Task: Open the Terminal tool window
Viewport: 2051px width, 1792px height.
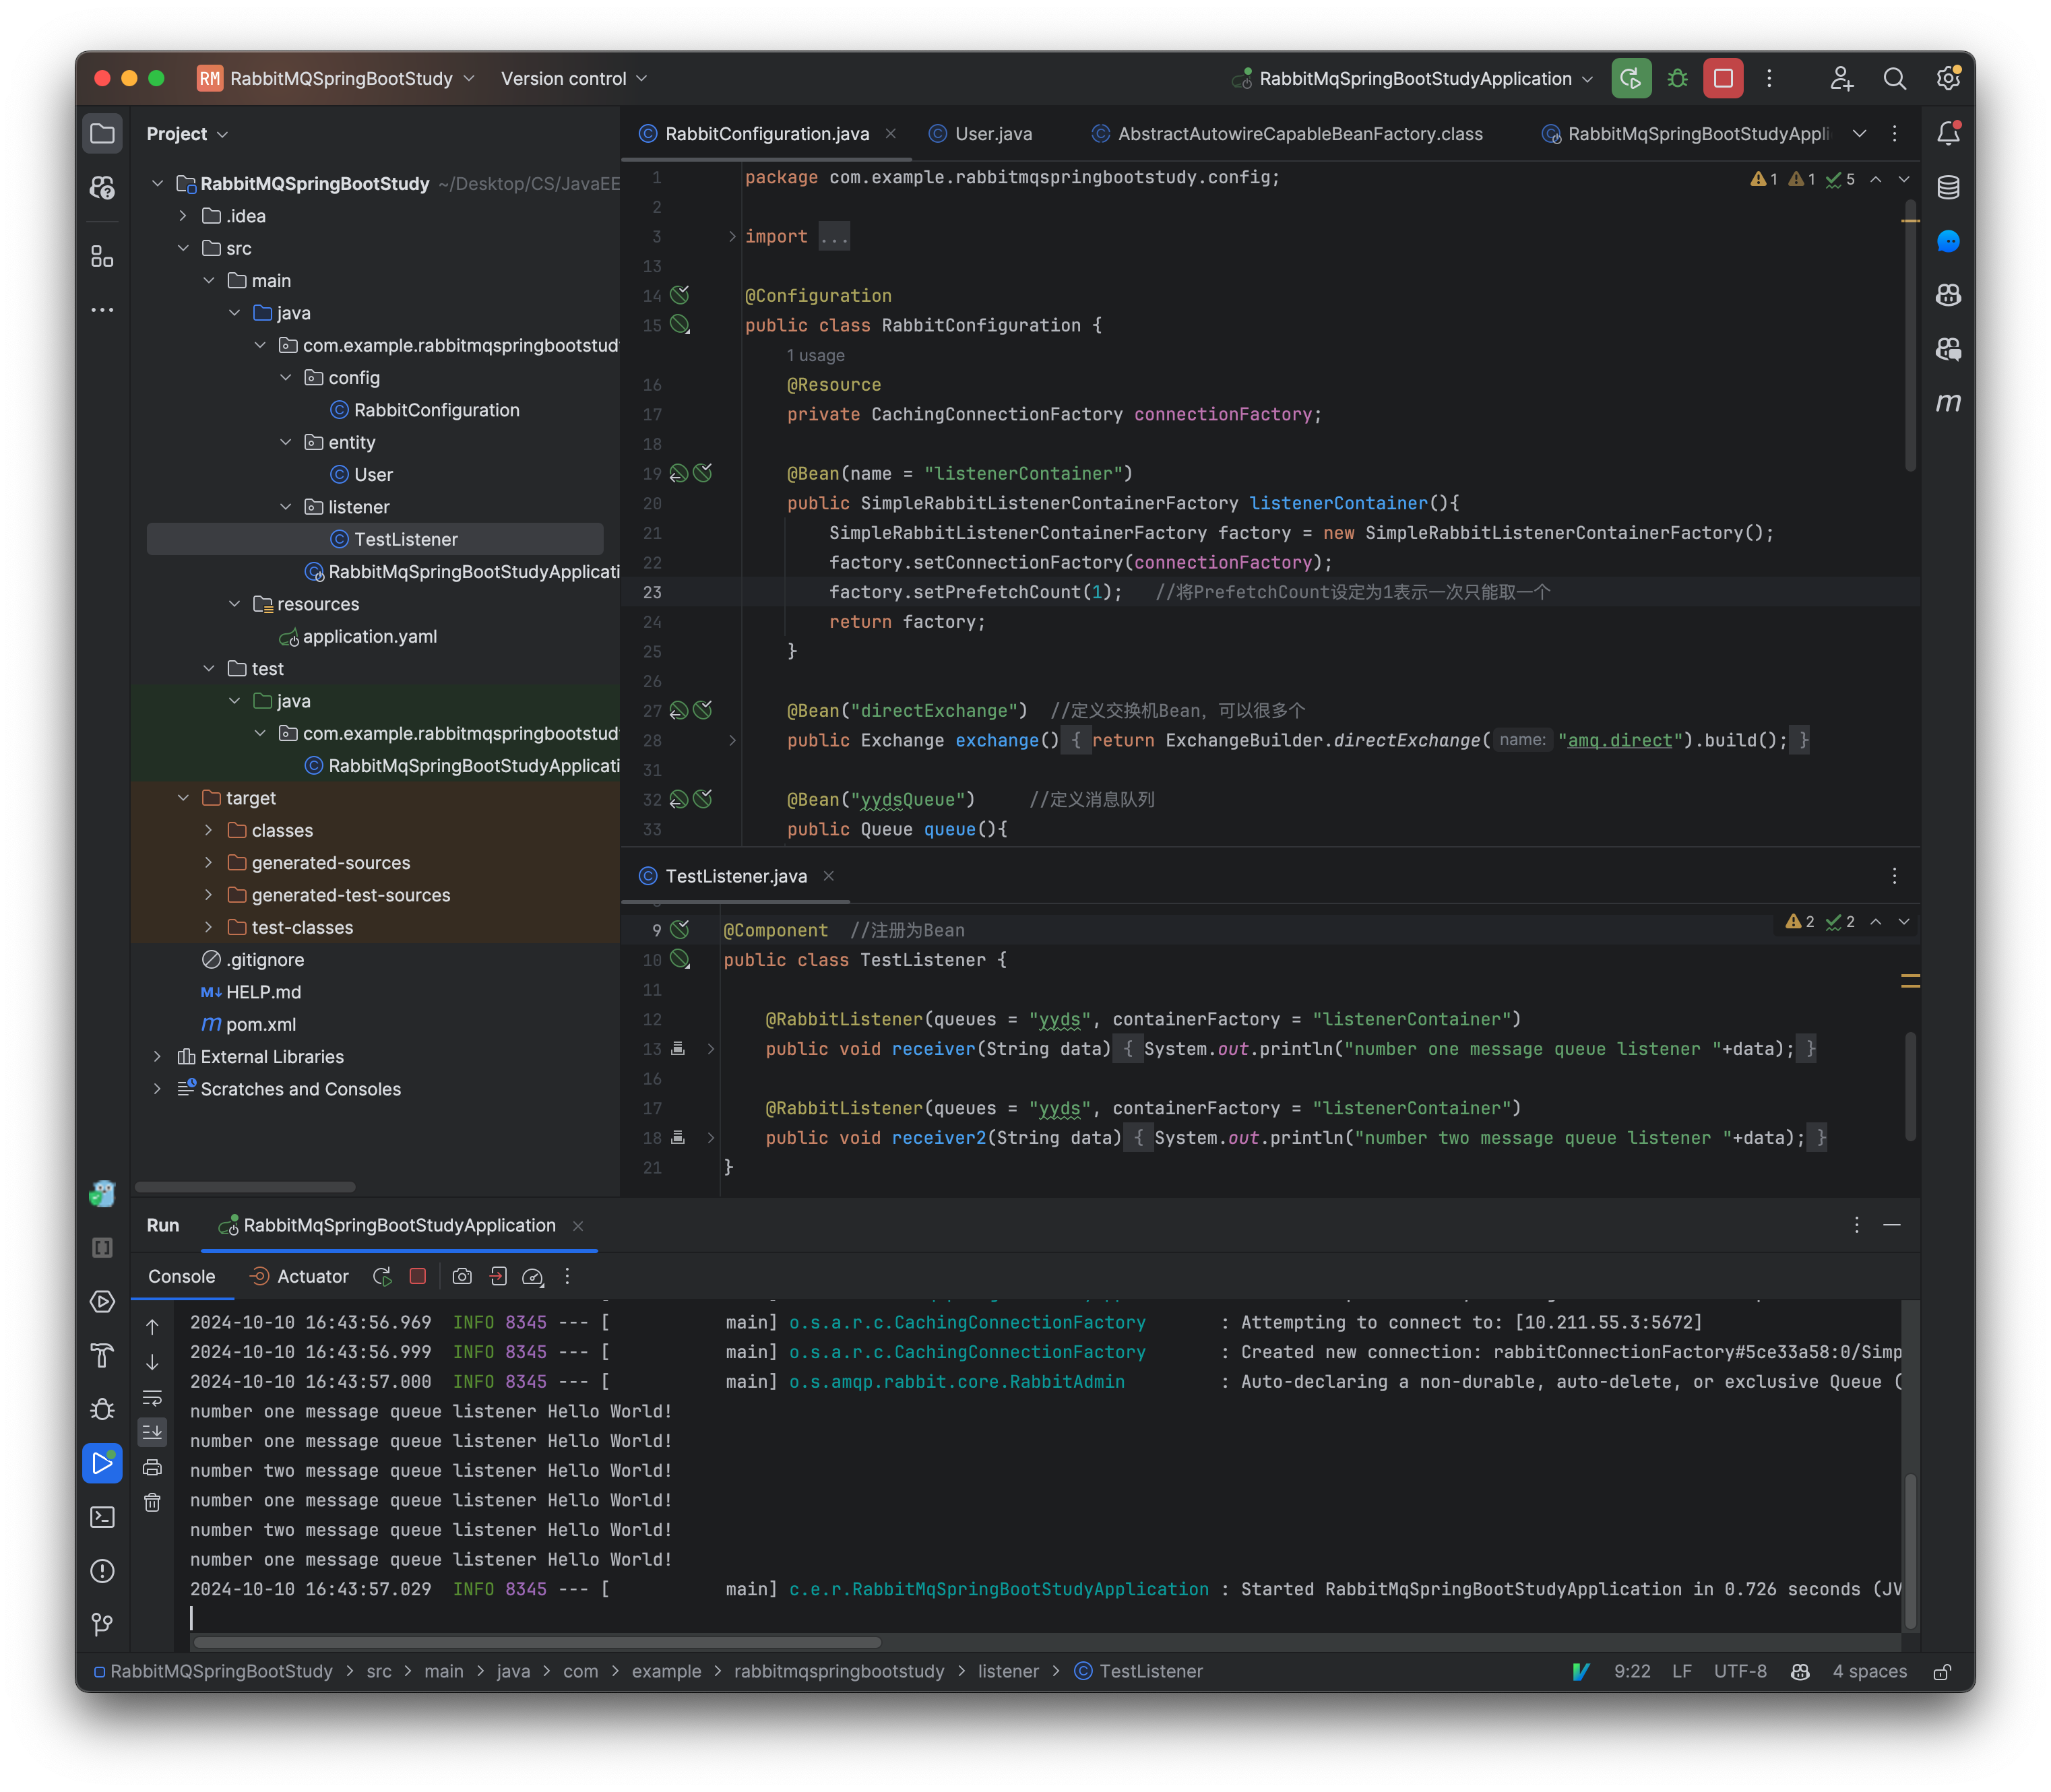Action: coord(102,1517)
